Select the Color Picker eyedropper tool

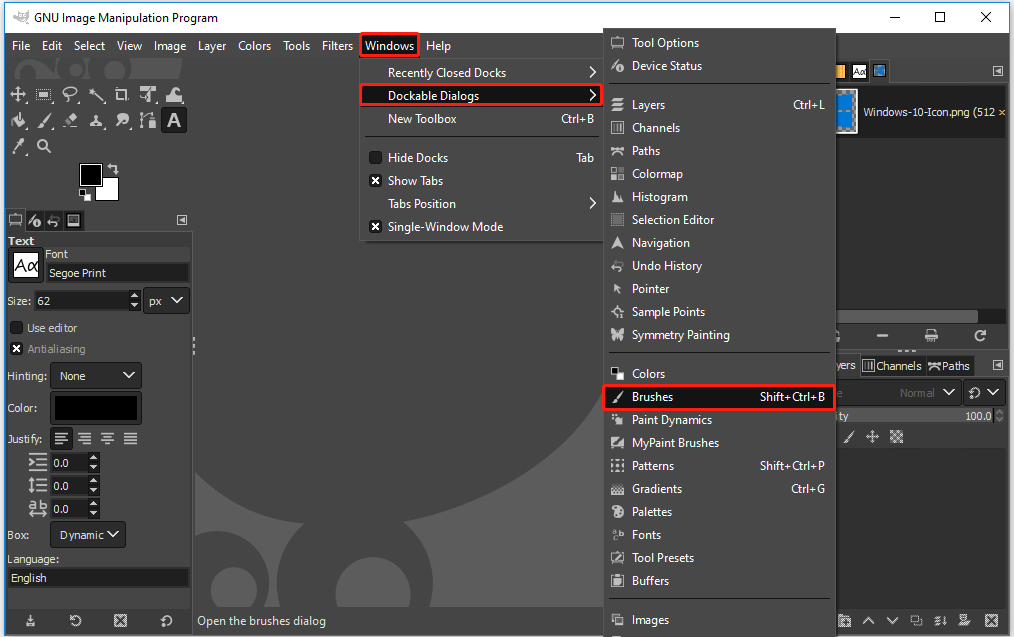tap(18, 146)
